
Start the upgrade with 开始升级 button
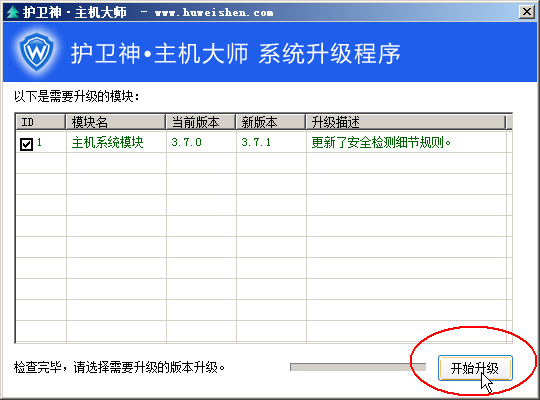pos(475,368)
